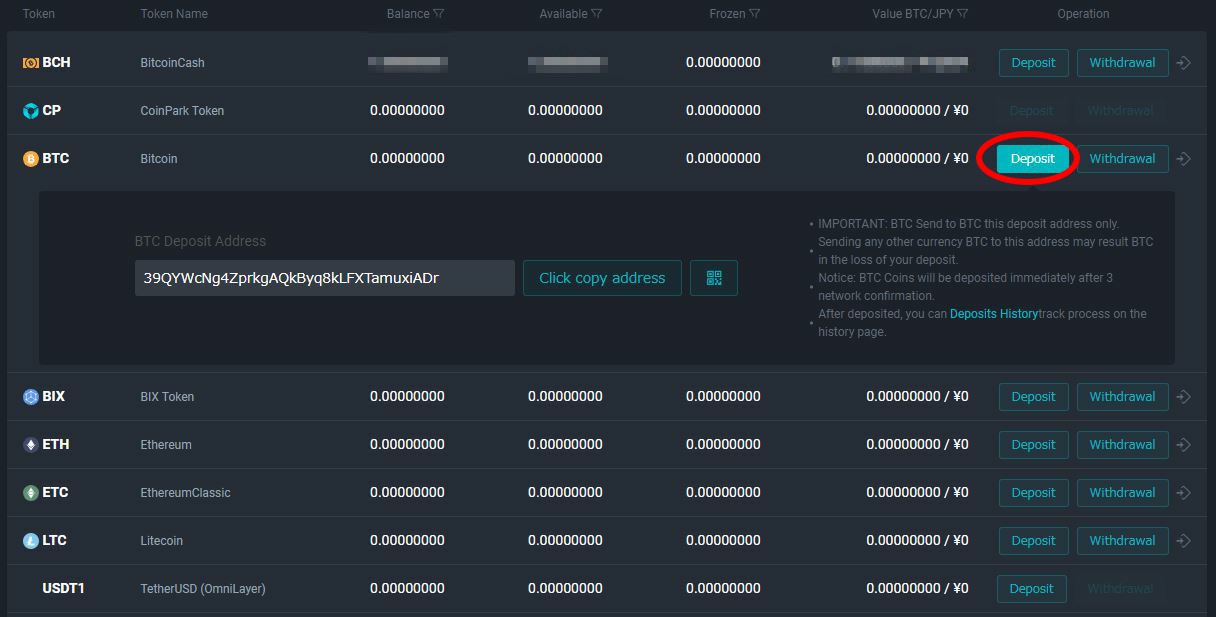Click the arrow icon ending the ETC row
The height and width of the screenshot is (617, 1216).
pos(1184,493)
